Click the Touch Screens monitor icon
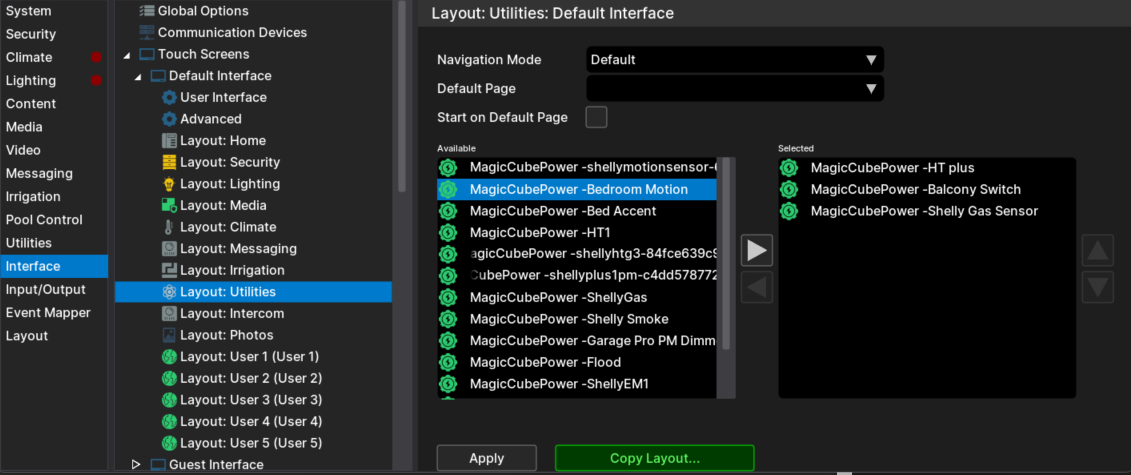 (x=146, y=54)
